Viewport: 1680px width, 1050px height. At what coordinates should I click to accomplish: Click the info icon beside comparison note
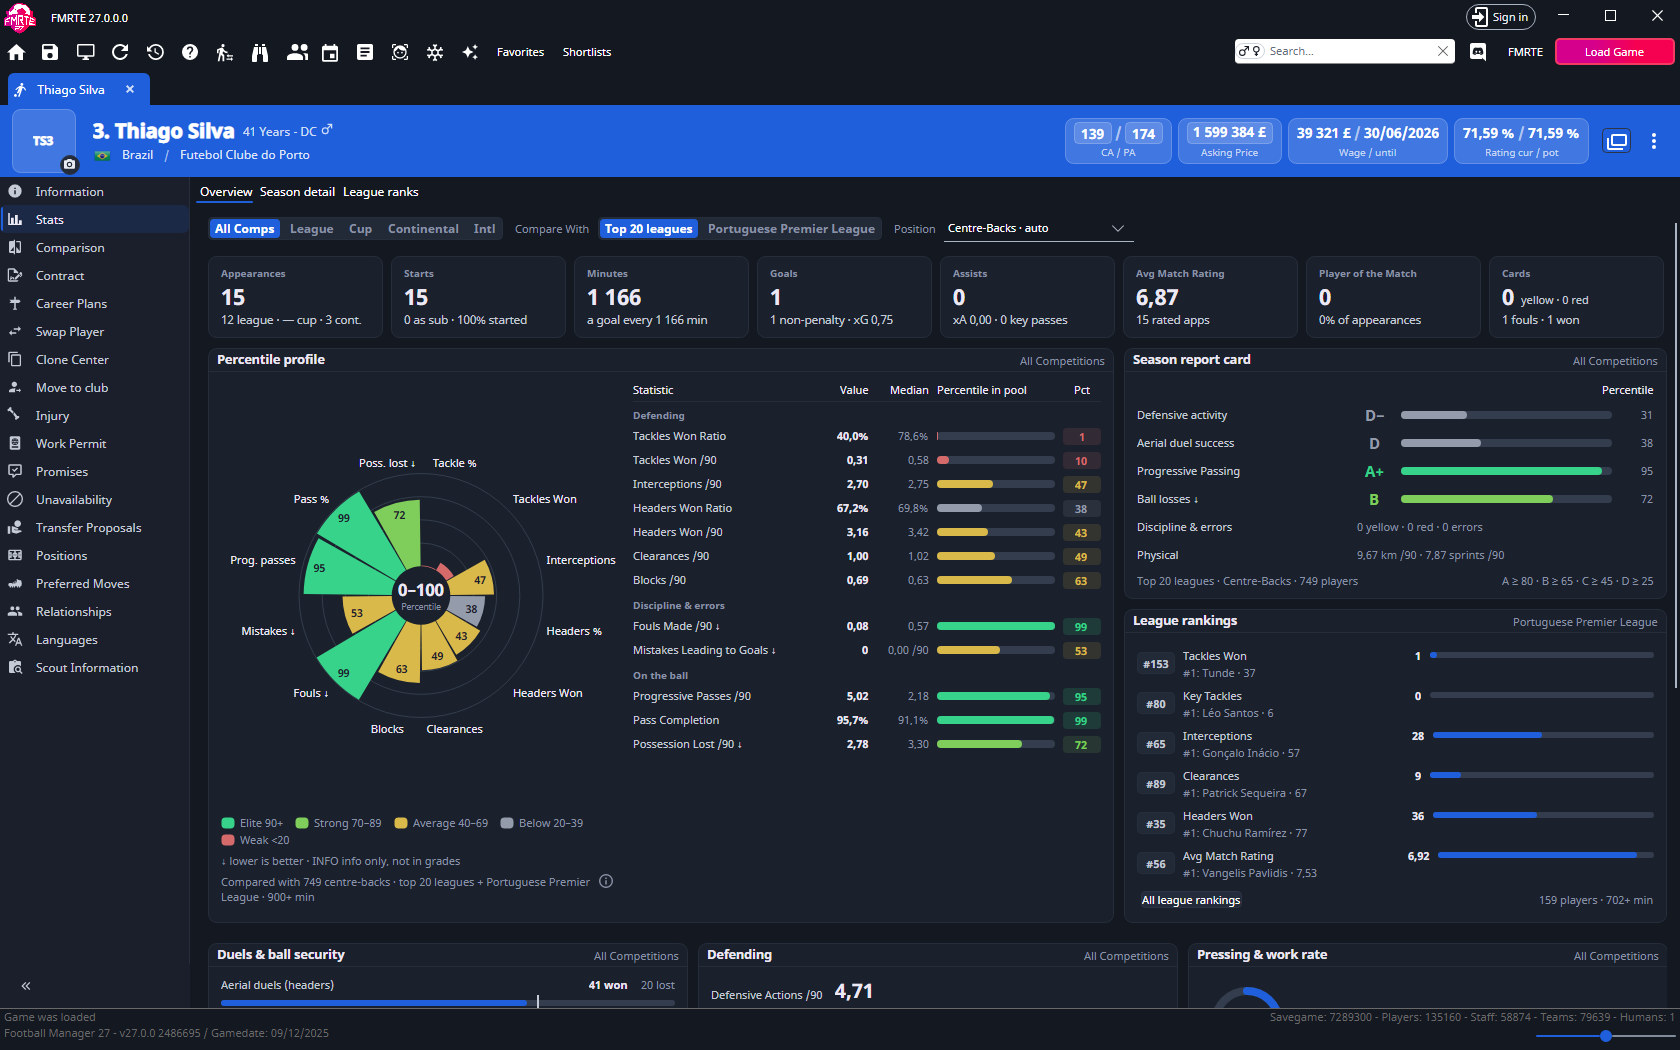click(606, 881)
